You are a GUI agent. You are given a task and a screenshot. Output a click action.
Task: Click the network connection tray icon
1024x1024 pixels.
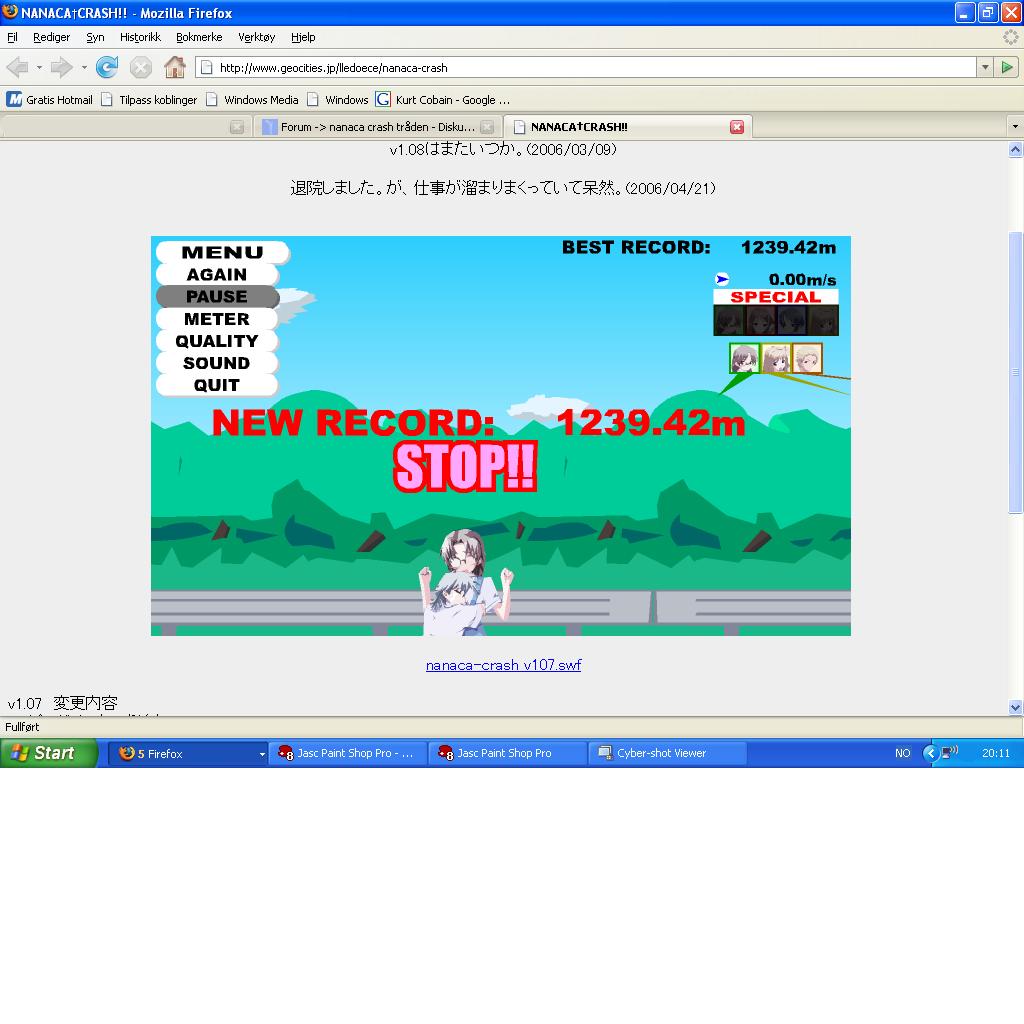(x=950, y=752)
